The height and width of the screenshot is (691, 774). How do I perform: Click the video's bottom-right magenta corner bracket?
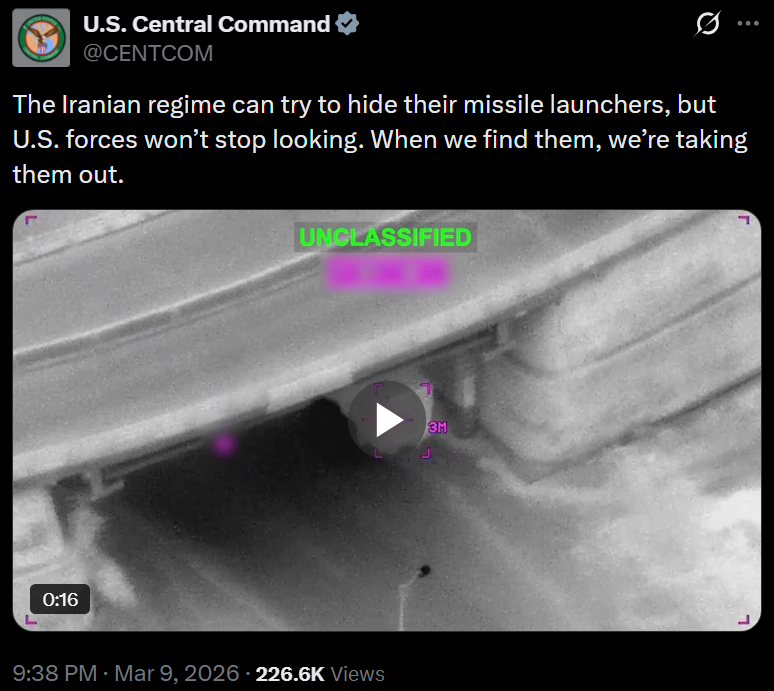pyautogui.click(x=744, y=619)
